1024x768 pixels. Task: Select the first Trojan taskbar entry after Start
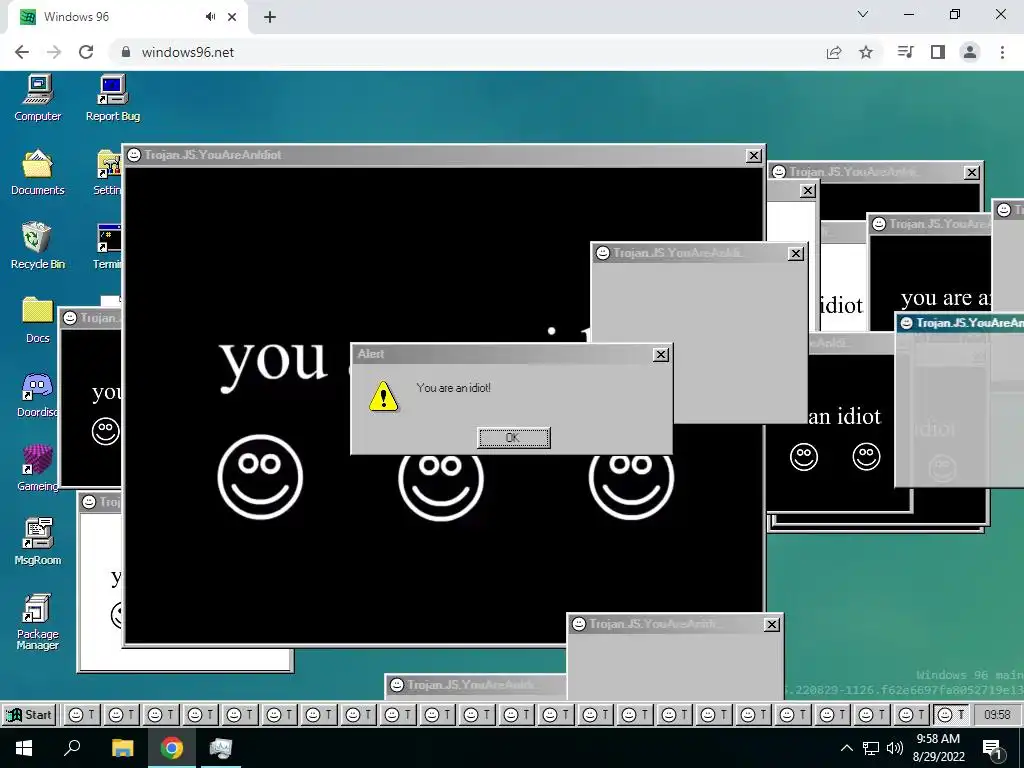[x=82, y=714]
